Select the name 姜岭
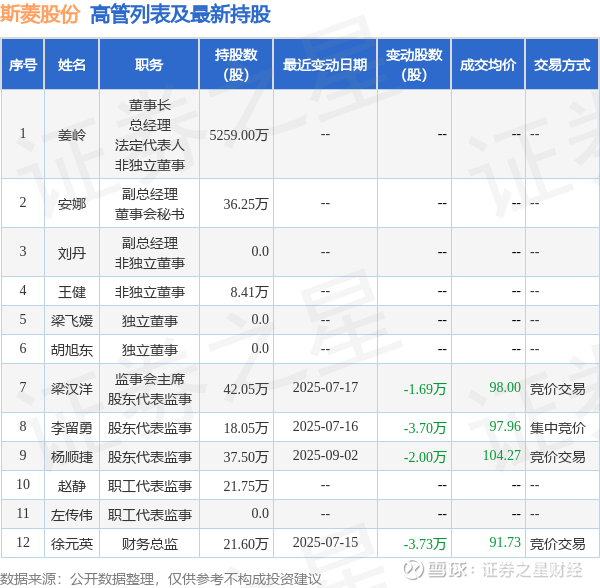 point(72,135)
